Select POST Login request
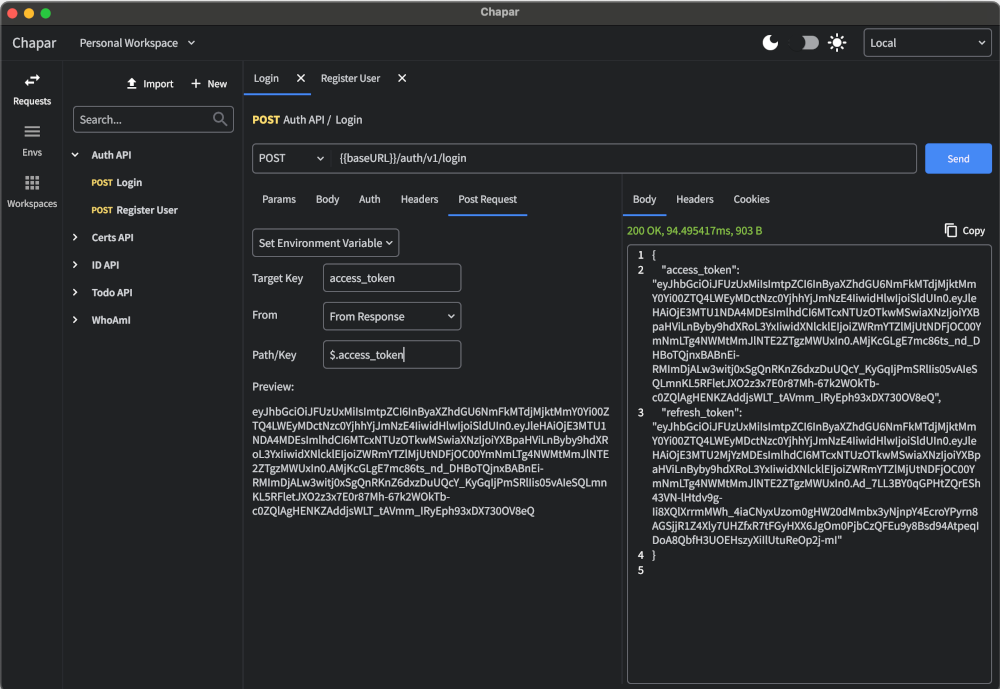1000x689 pixels. pyautogui.click(x=117, y=182)
